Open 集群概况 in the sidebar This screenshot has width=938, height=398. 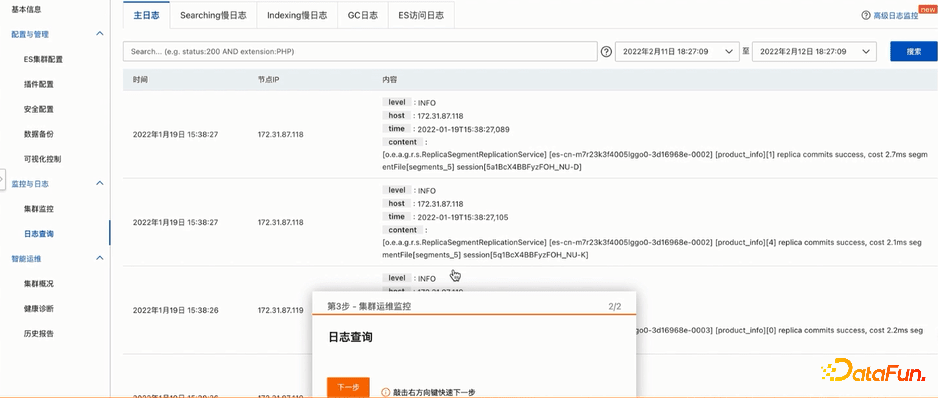coord(39,283)
